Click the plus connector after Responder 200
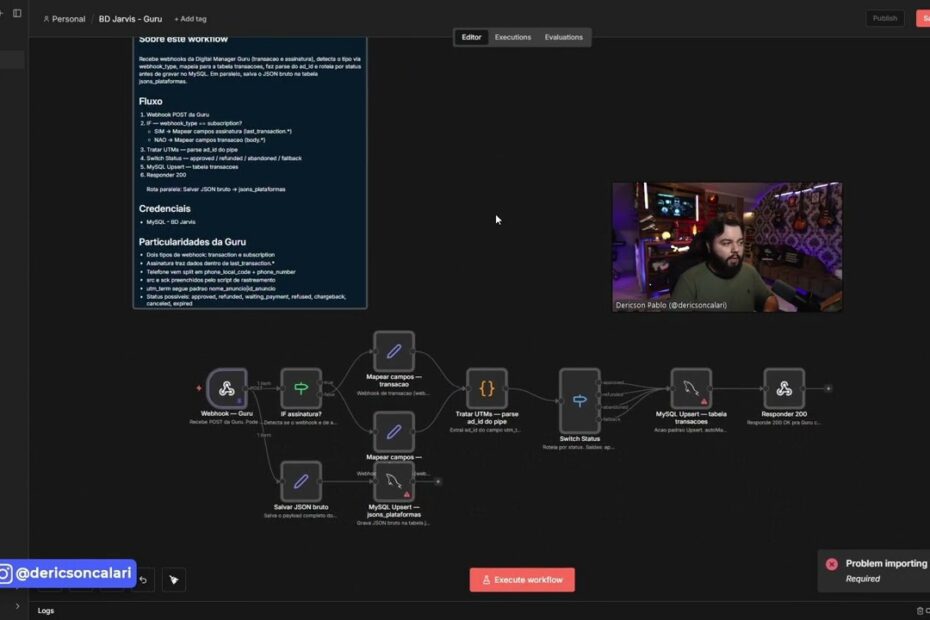The width and height of the screenshot is (930, 620). pos(828,388)
